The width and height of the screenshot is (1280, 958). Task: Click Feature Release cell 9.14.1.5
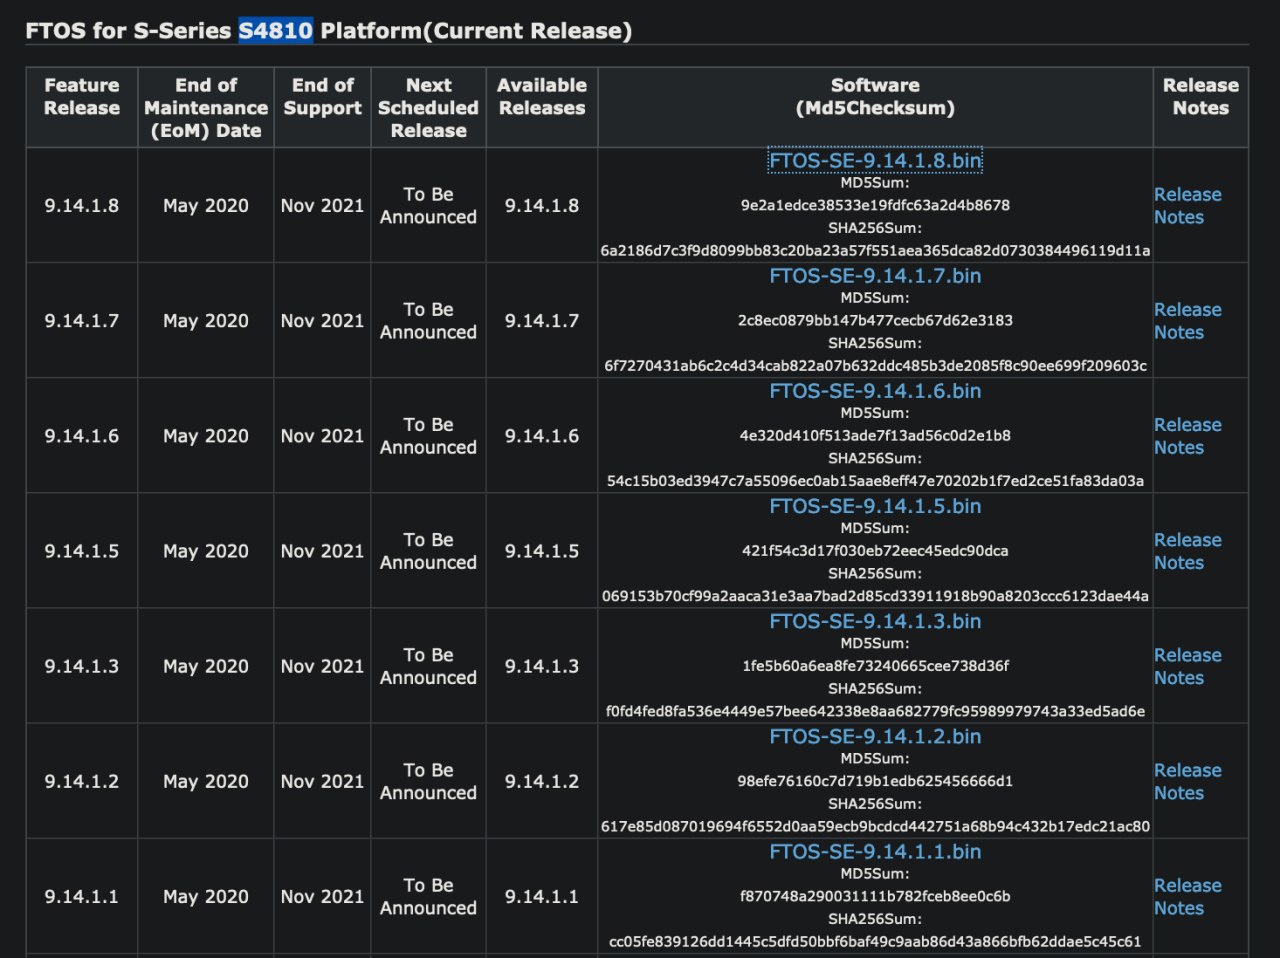tap(81, 551)
